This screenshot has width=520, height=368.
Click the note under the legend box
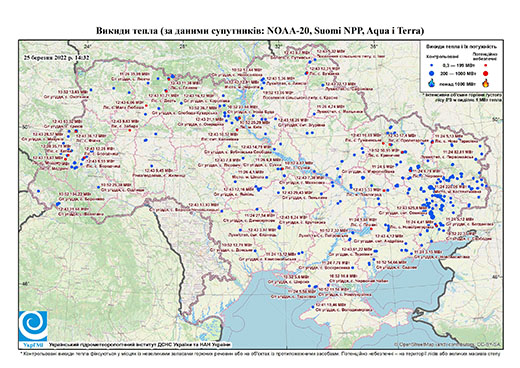462,98
